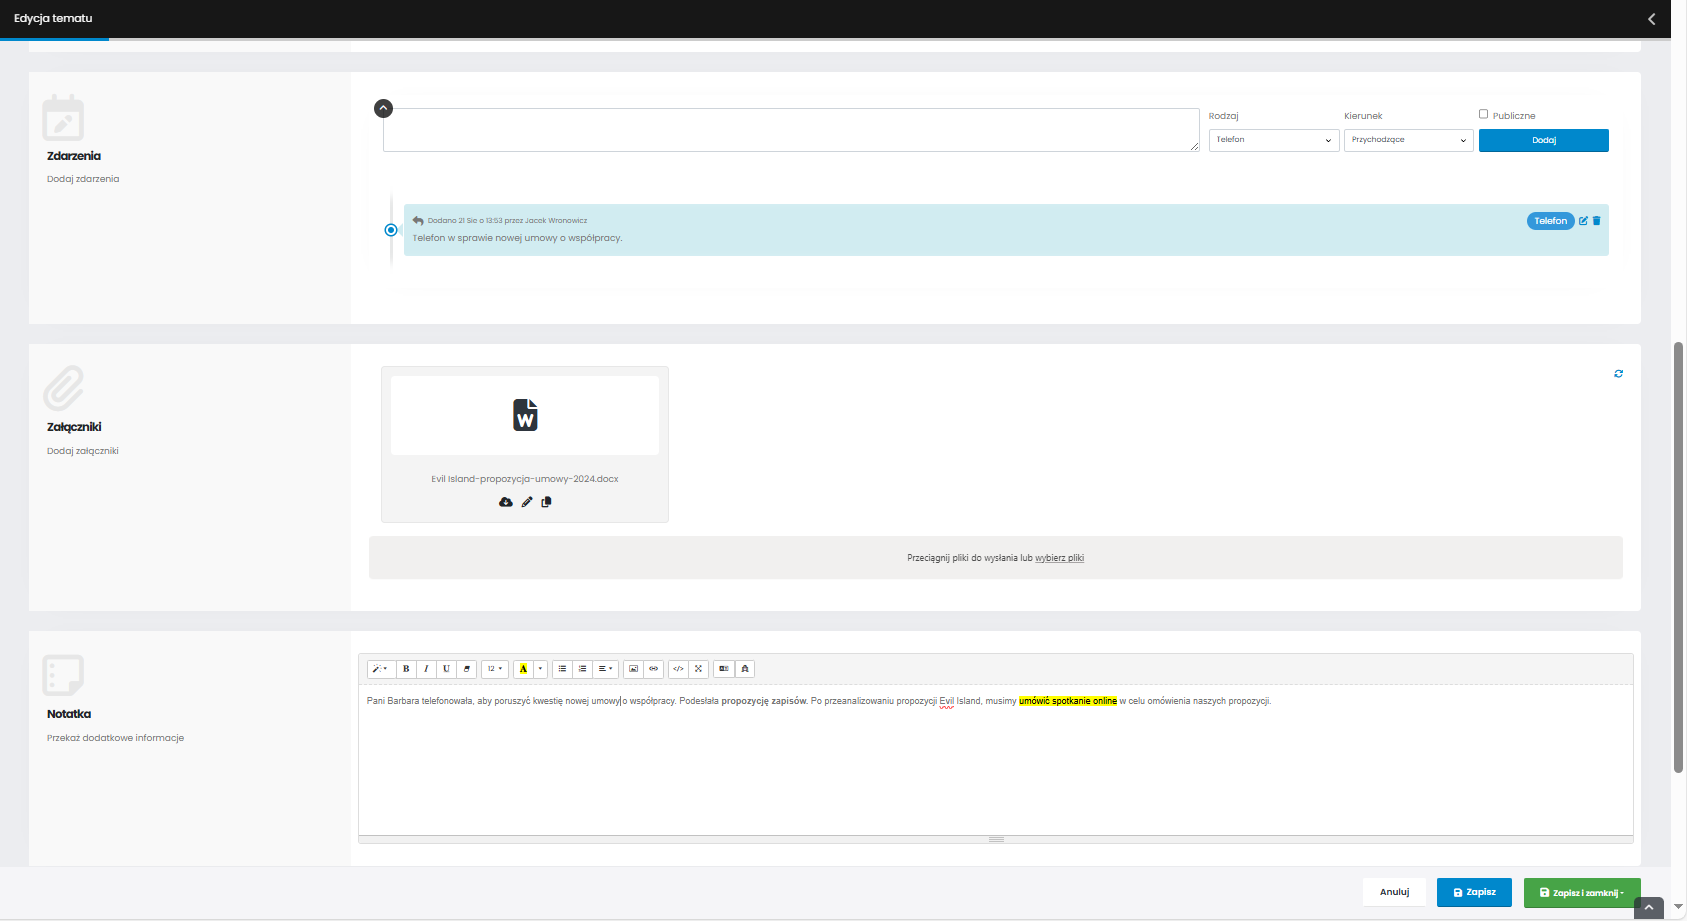Apply yellow highlight color to text

tap(523, 669)
